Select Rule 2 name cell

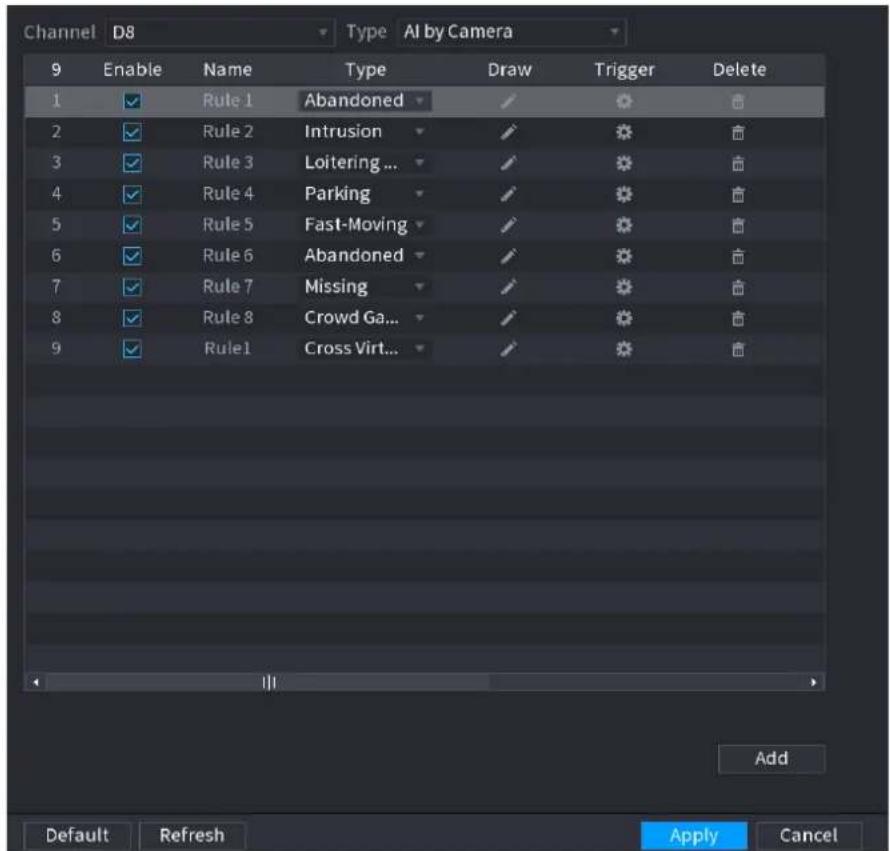(228, 132)
